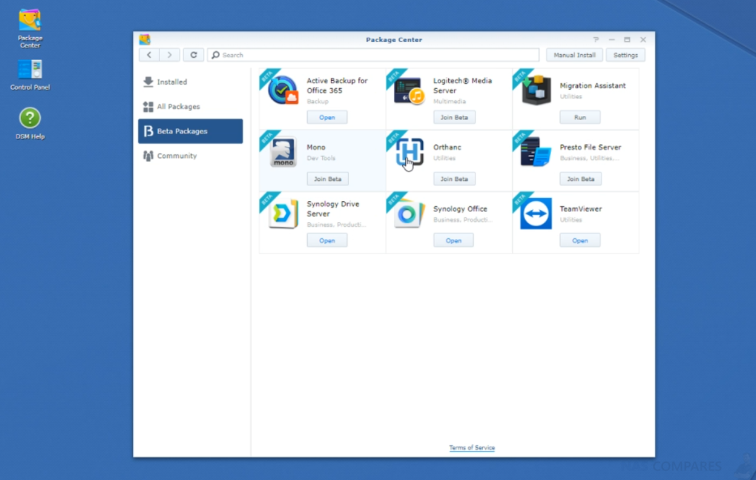Open Active Backup for Office 365
The height and width of the screenshot is (480, 756).
tap(327, 117)
